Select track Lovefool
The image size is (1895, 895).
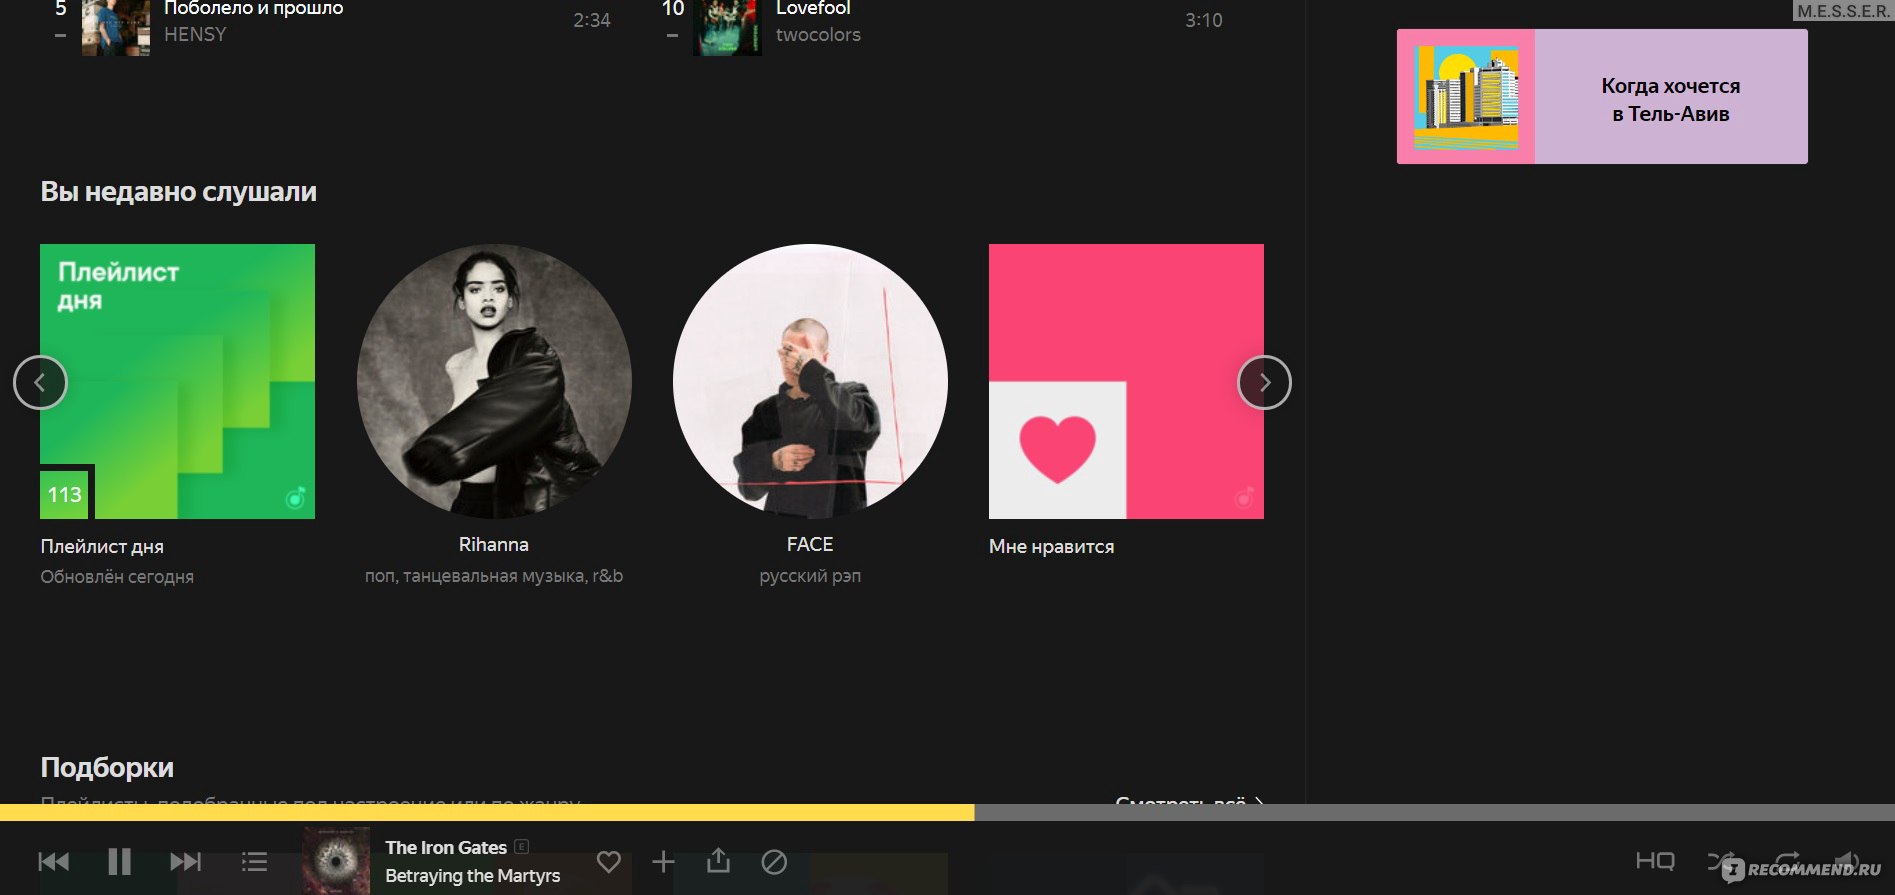click(x=813, y=8)
